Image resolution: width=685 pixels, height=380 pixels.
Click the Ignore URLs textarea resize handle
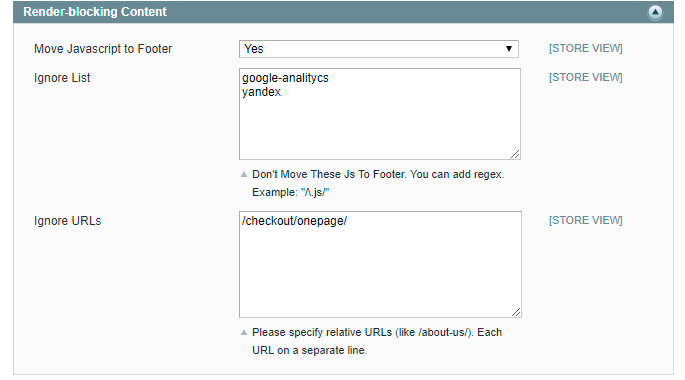click(516, 312)
